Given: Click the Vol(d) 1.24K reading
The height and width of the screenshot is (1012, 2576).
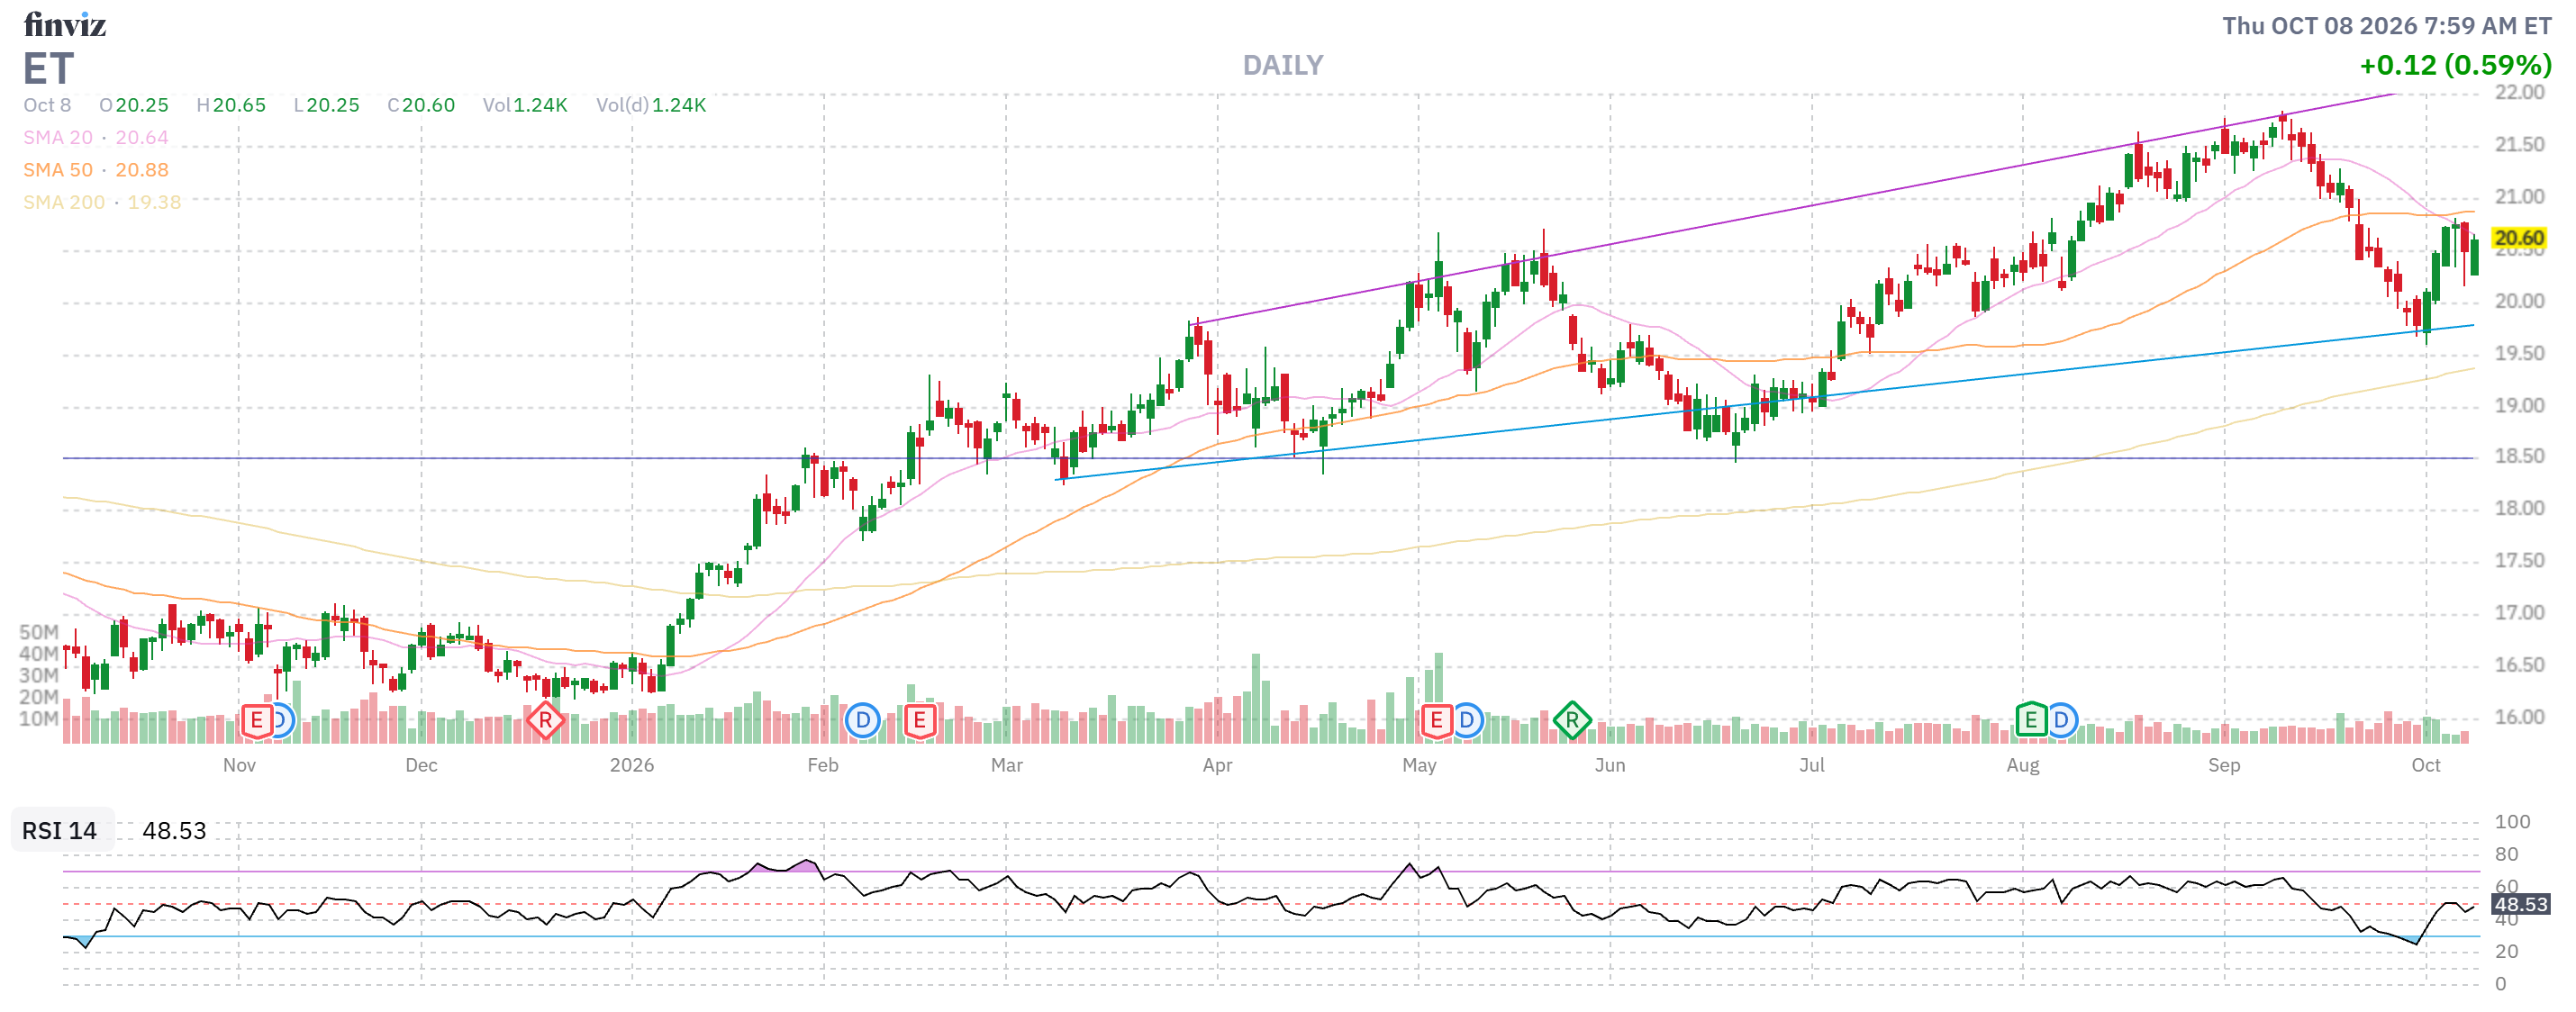Looking at the screenshot, I should click(x=651, y=105).
